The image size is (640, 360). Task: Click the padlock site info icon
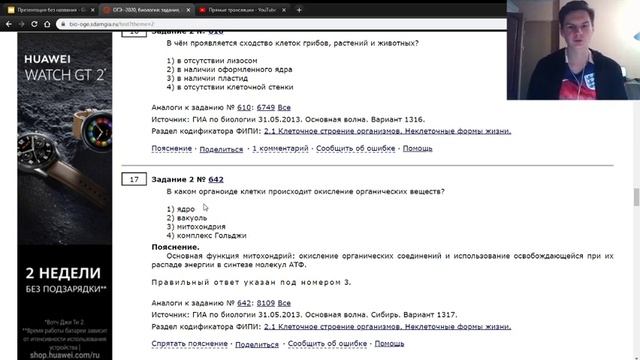pos(63,24)
